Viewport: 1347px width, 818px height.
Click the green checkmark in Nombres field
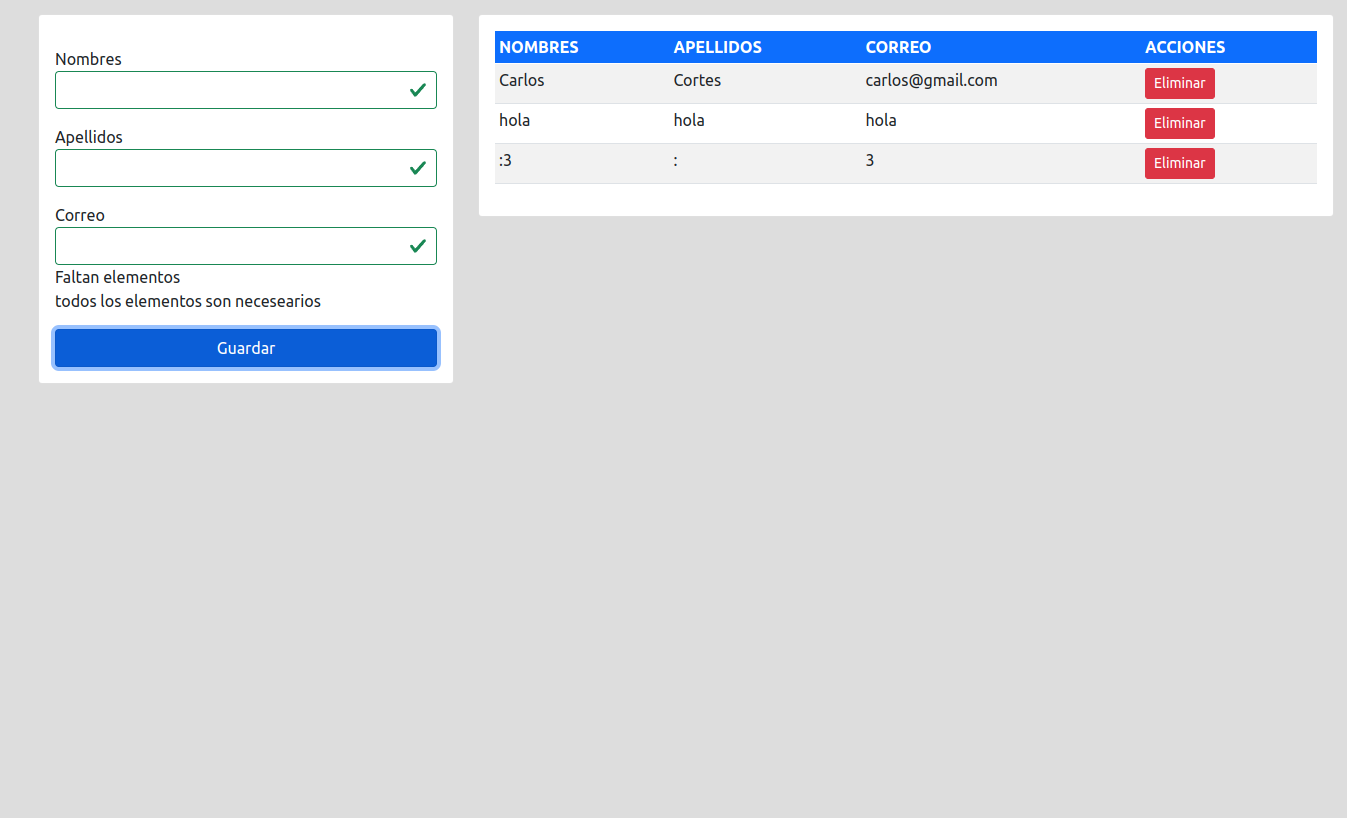pos(418,90)
